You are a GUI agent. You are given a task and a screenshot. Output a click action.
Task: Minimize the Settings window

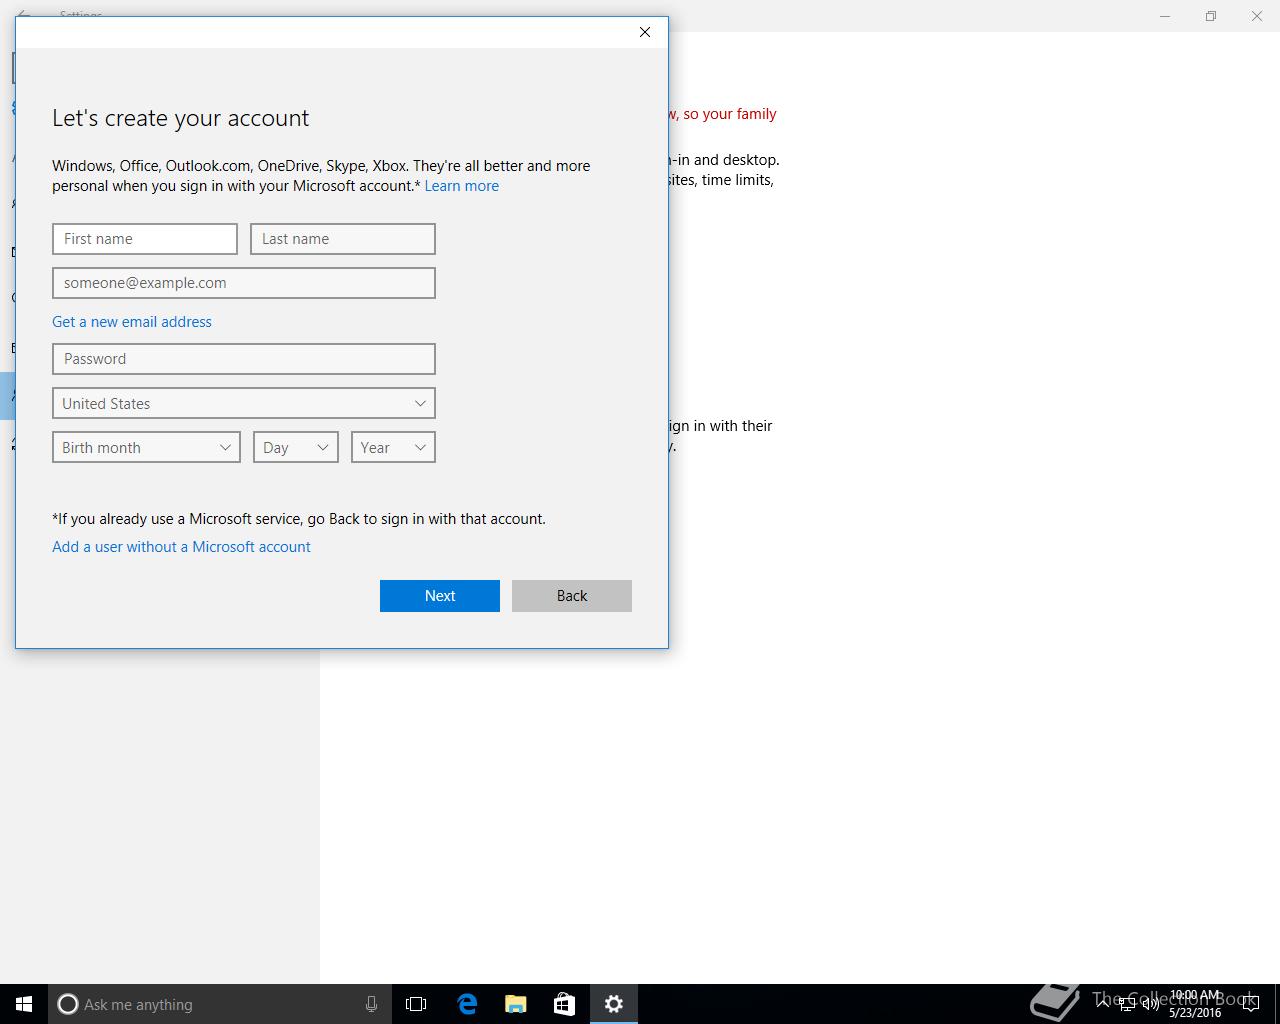[1165, 16]
